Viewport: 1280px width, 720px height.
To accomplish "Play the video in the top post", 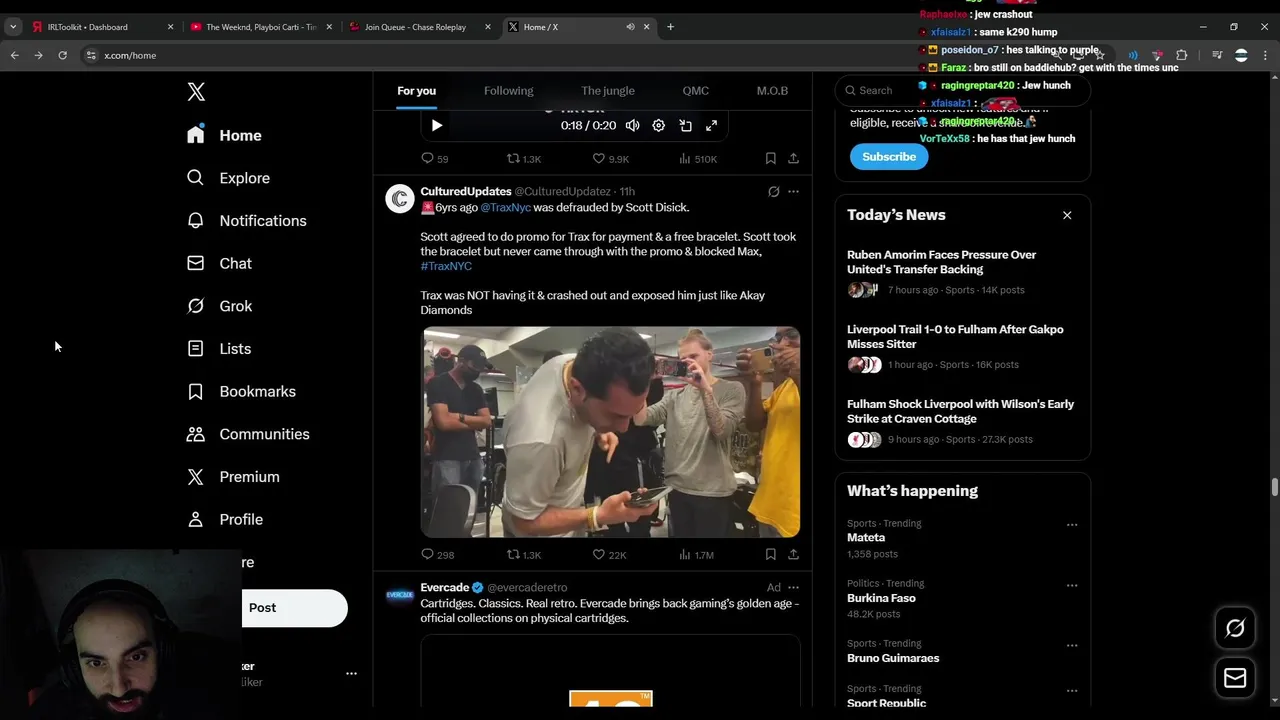I will pos(436,125).
